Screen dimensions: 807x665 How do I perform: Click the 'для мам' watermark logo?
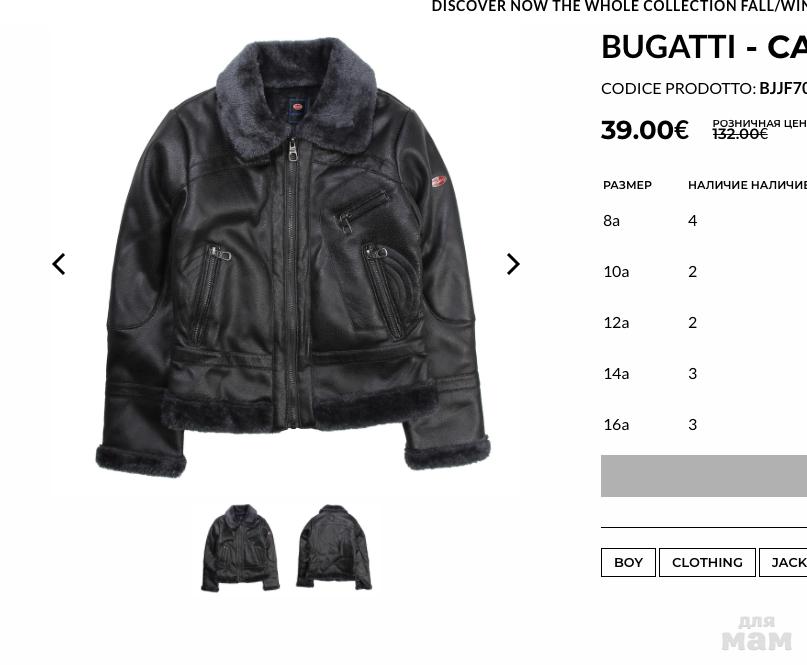(x=756, y=633)
